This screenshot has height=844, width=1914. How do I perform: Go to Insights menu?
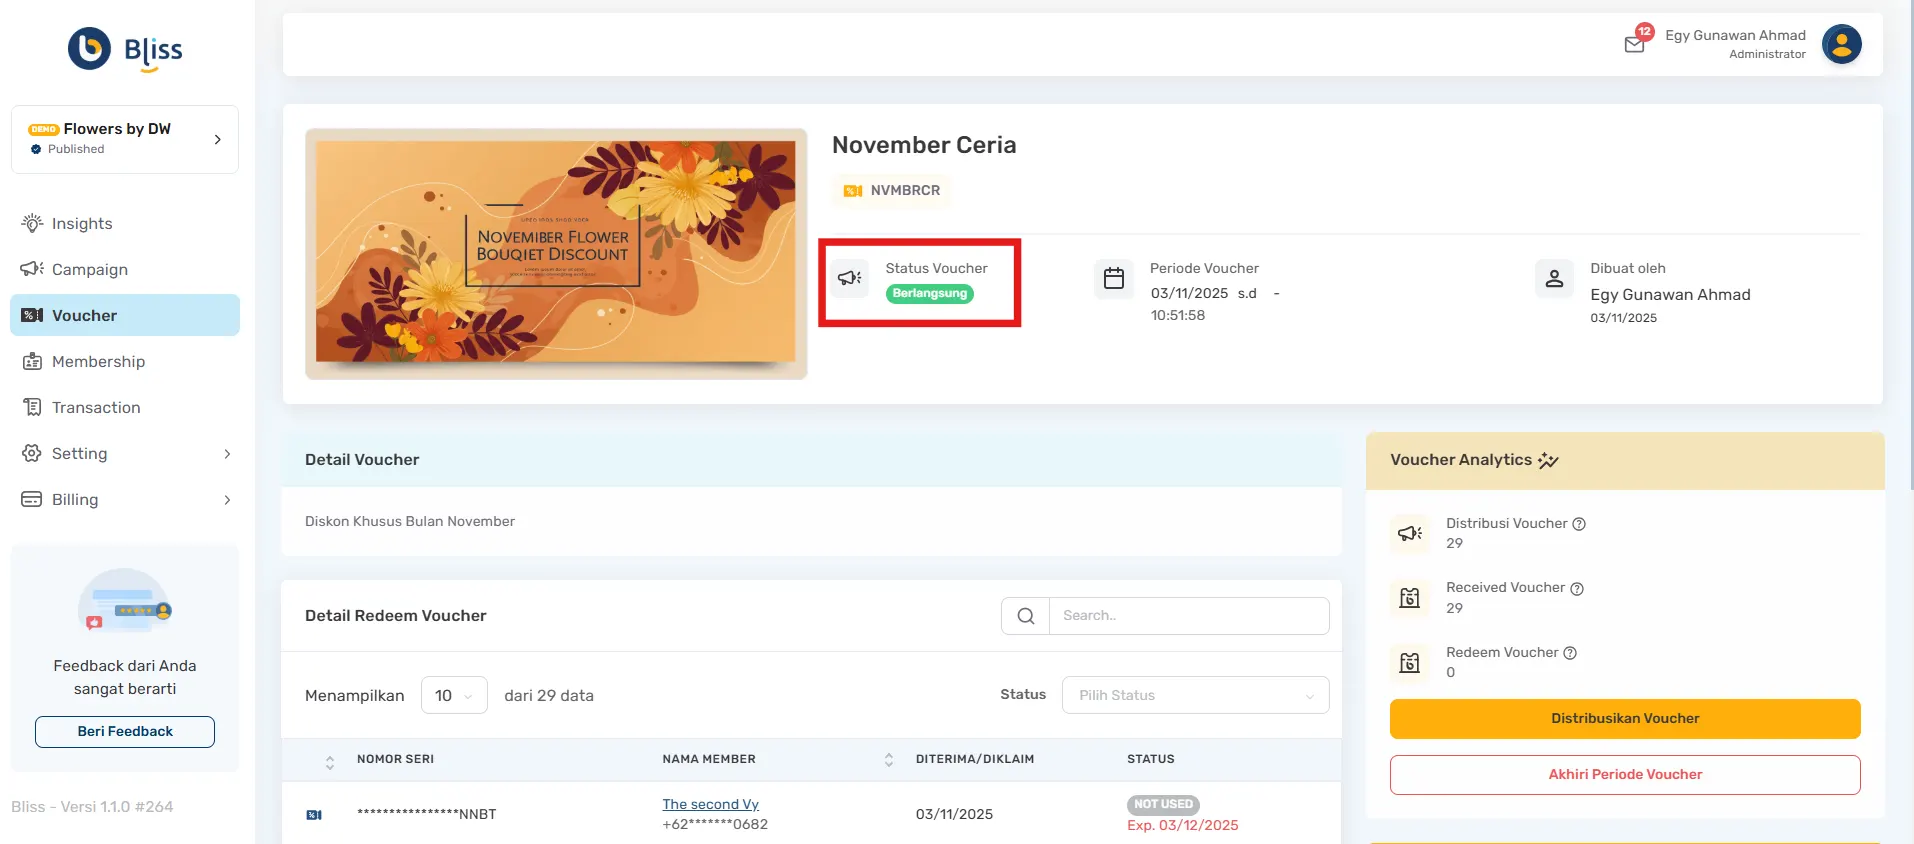[125, 223]
